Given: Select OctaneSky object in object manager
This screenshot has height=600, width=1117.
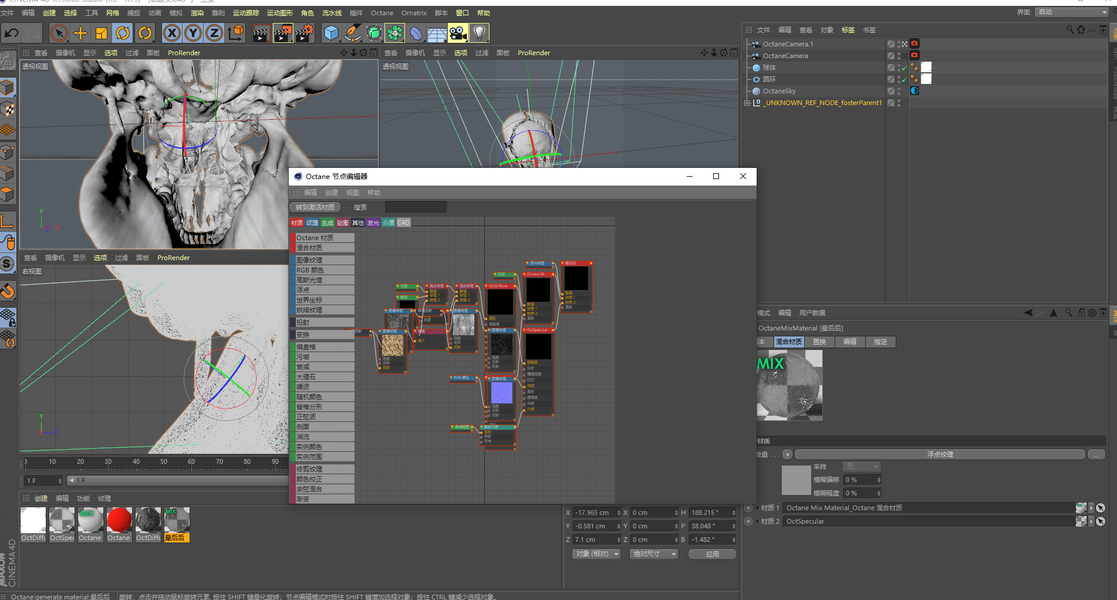Looking at the screenshot, I should [779, 91].
